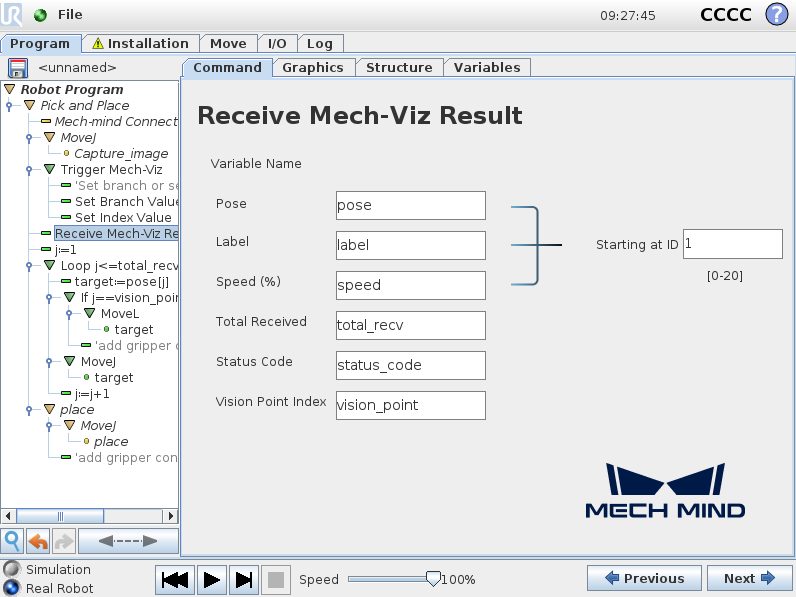
Task: Collapse the place folder node
Action: pyautogui.click(x=49, y=410)
